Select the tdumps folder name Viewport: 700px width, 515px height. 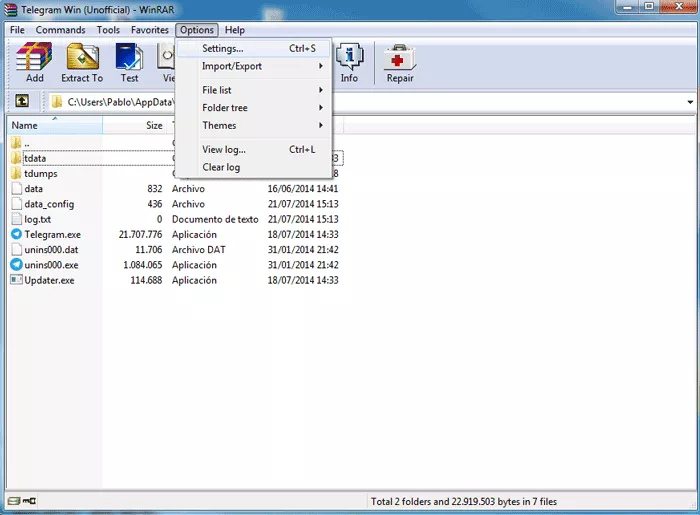click(41, 174)
